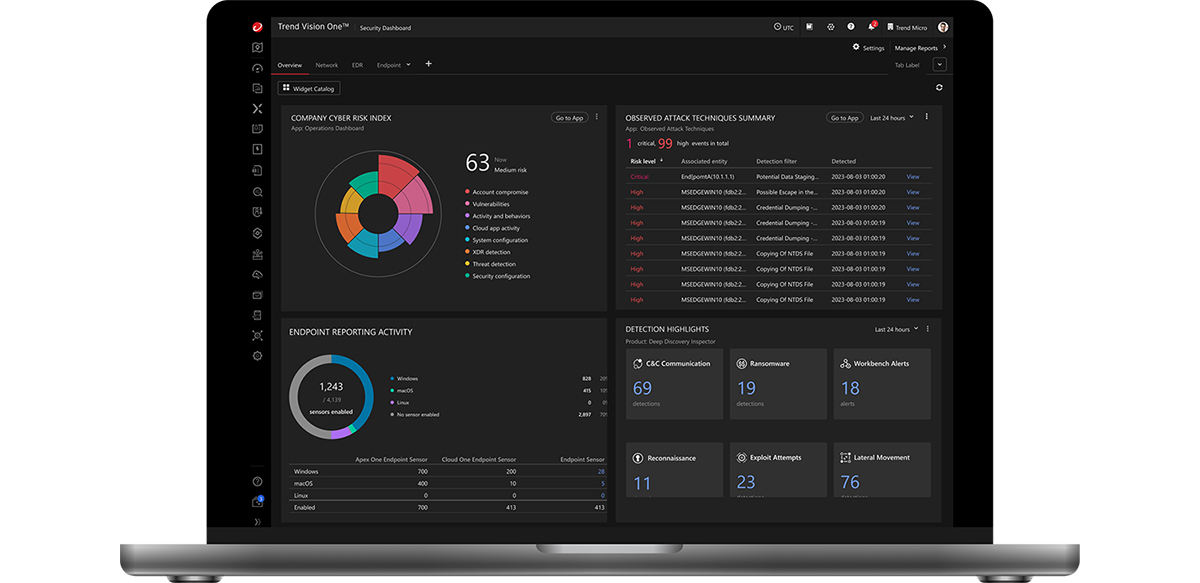This screenshot has height=583, width=1200.
Task: Open the notifications bell with red badge
Action: click(872, 26)
